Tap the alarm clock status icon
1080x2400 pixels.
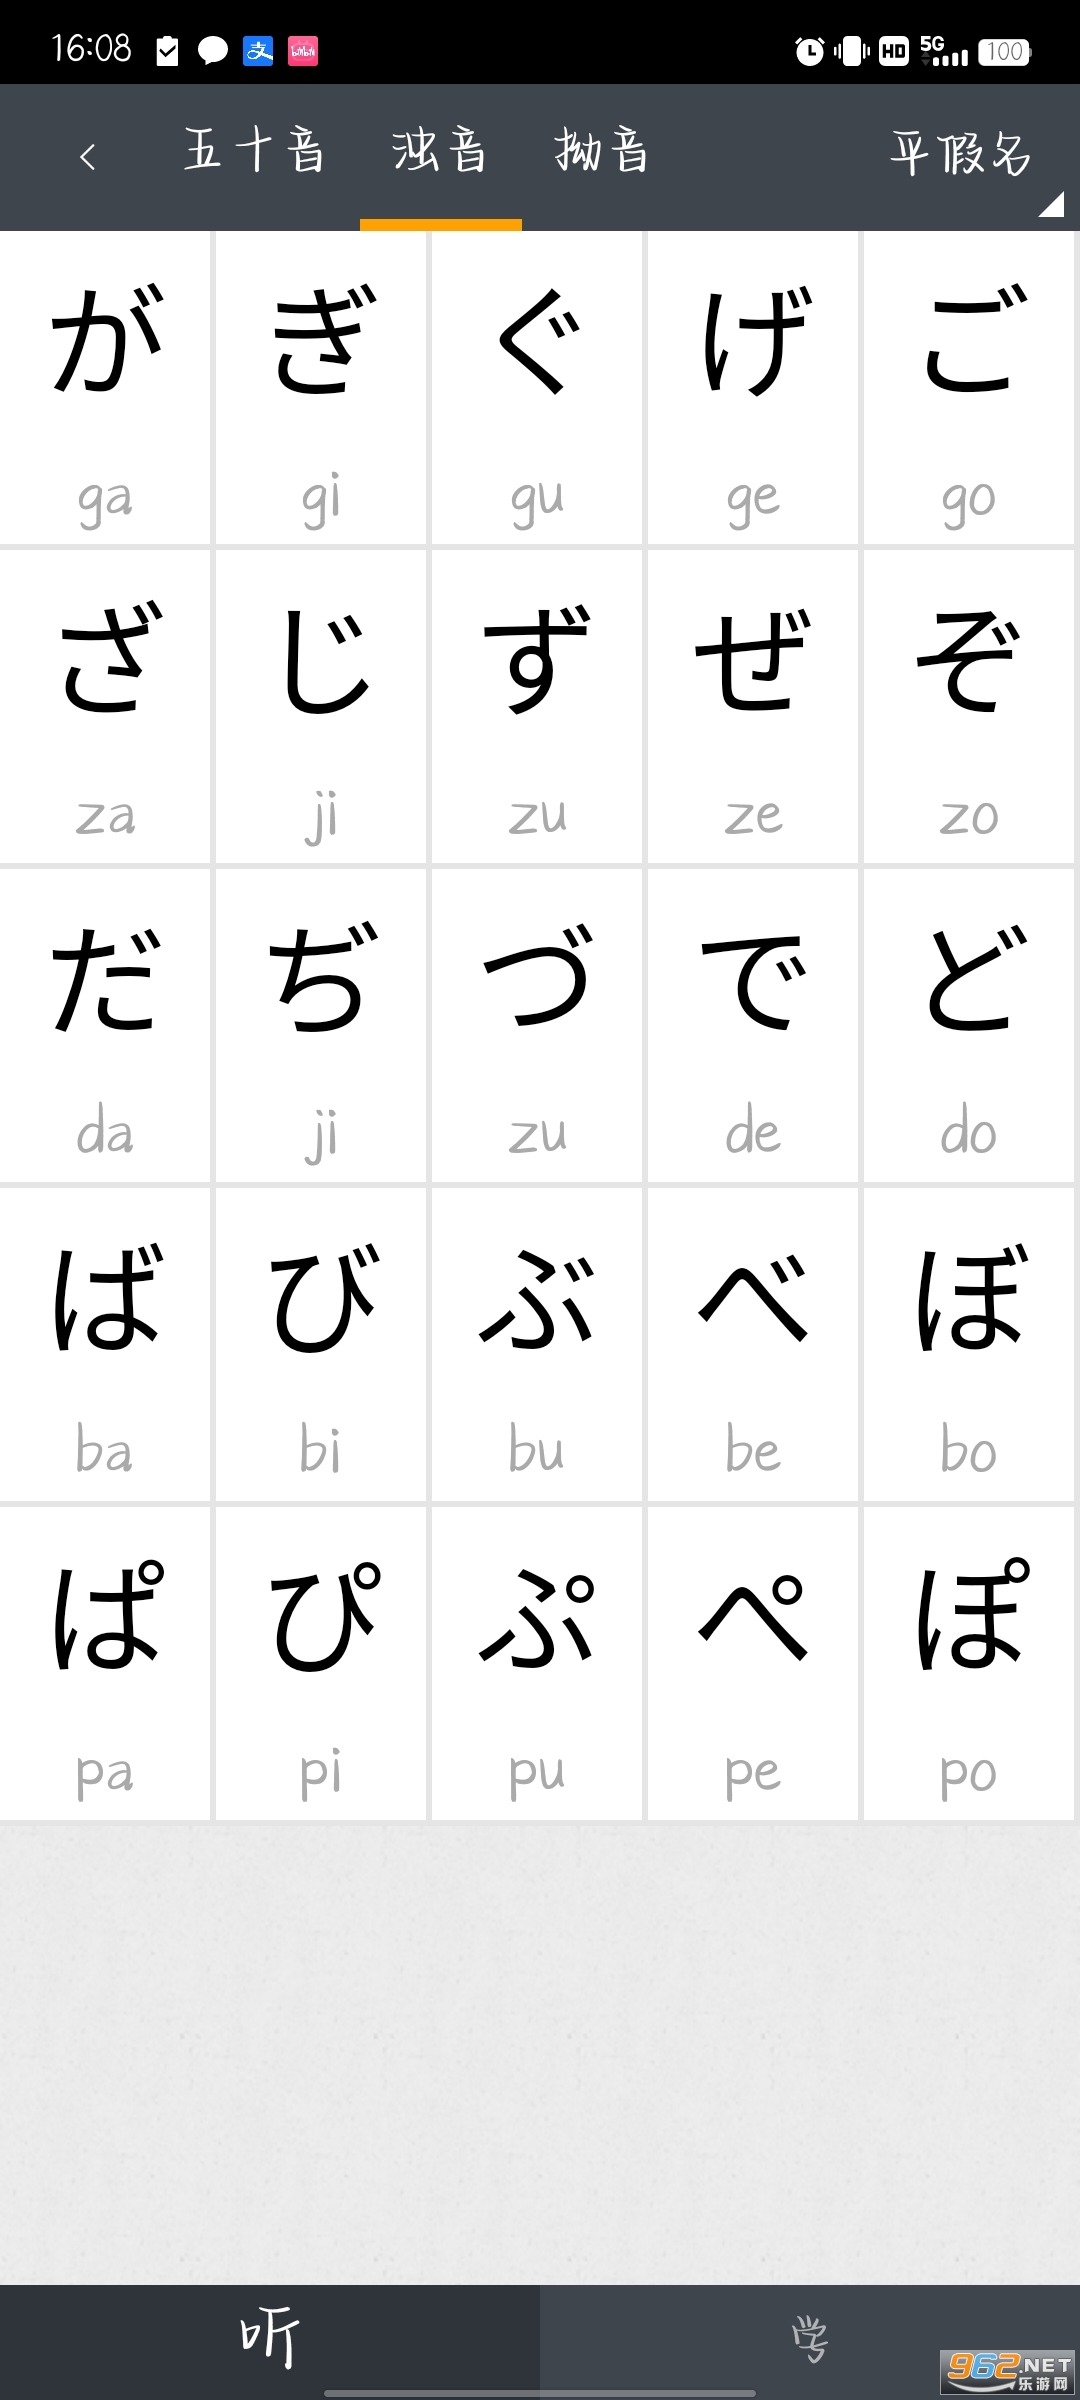pos(809,50)
